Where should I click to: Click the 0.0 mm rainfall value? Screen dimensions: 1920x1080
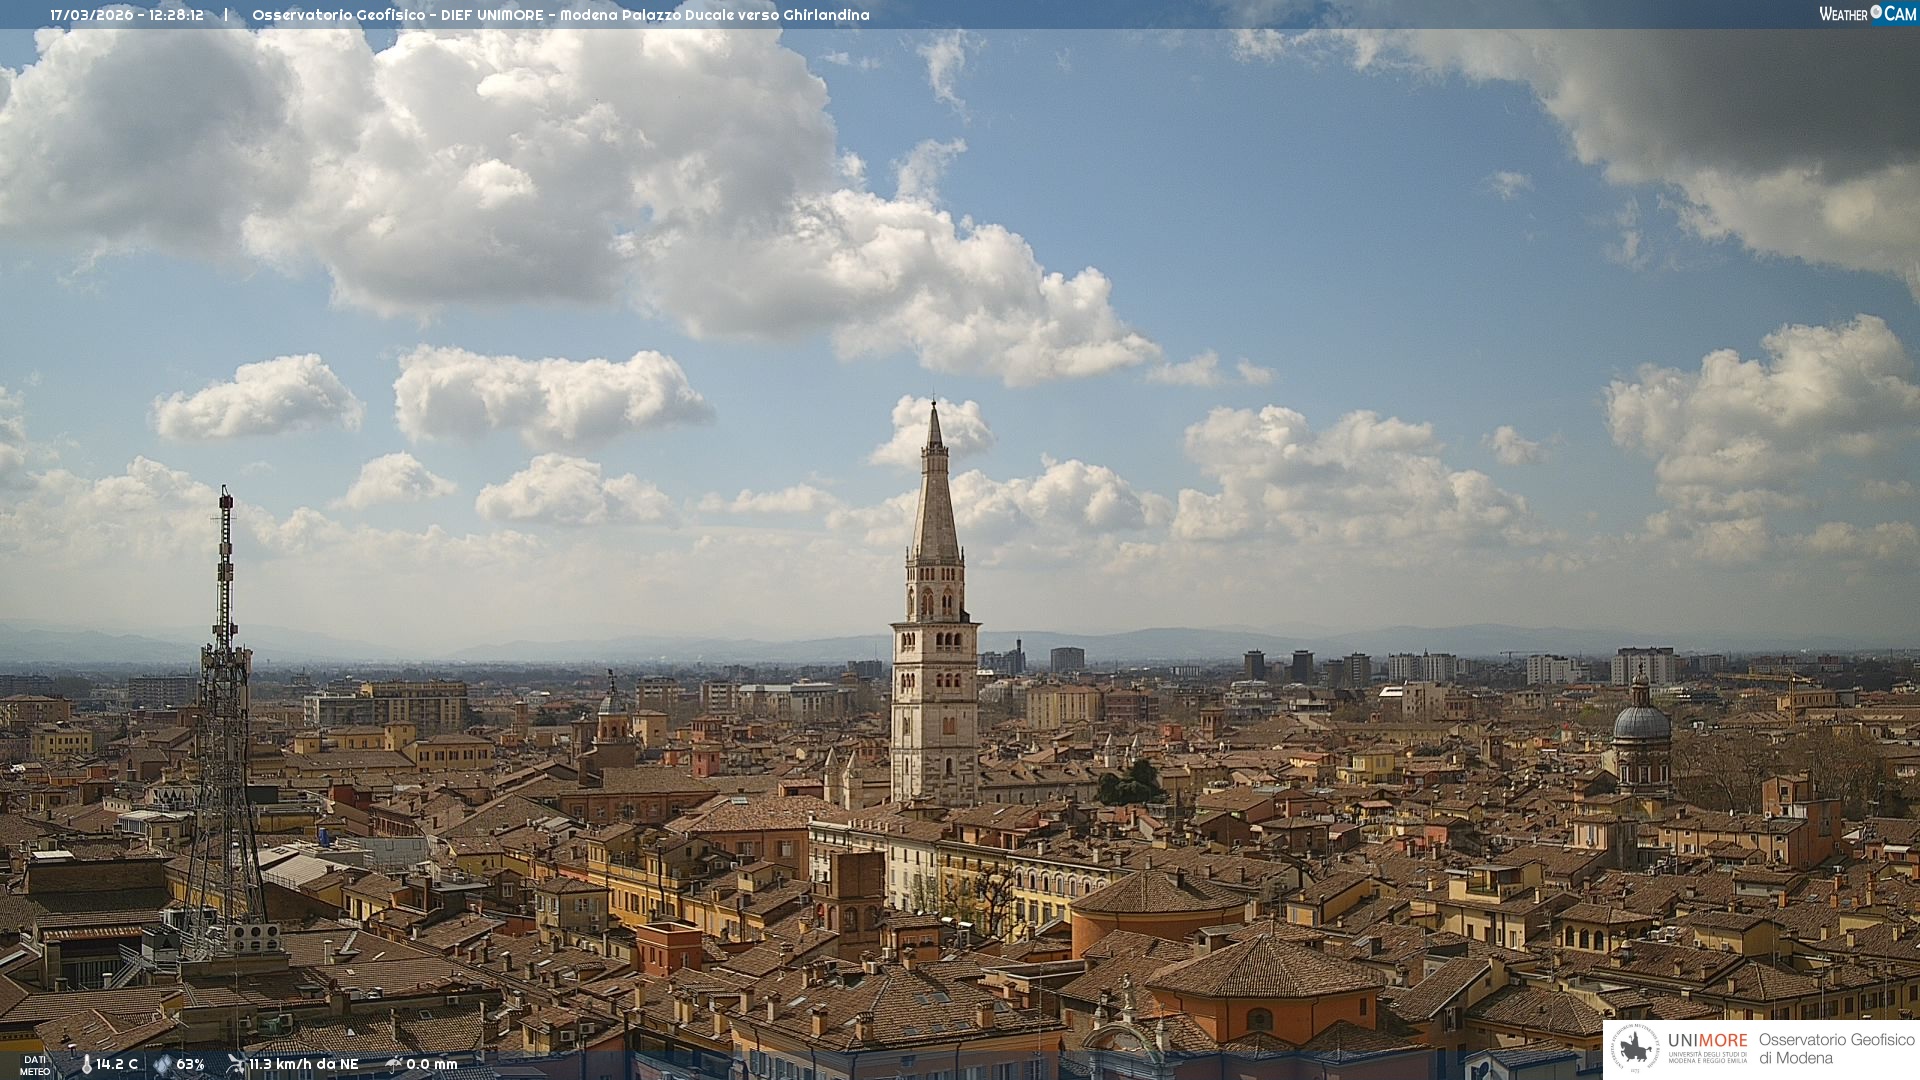(431, 1064)
